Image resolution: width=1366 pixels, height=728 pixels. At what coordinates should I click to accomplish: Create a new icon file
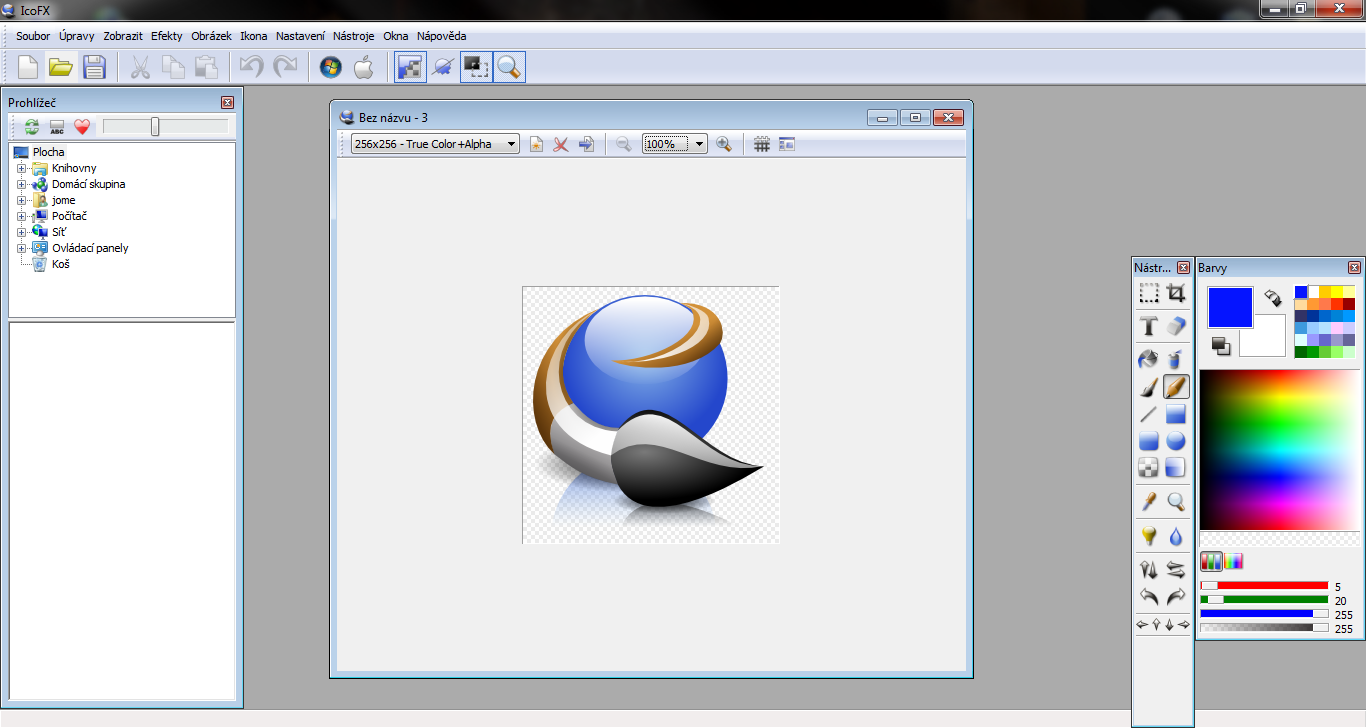(x=29, y=67)
